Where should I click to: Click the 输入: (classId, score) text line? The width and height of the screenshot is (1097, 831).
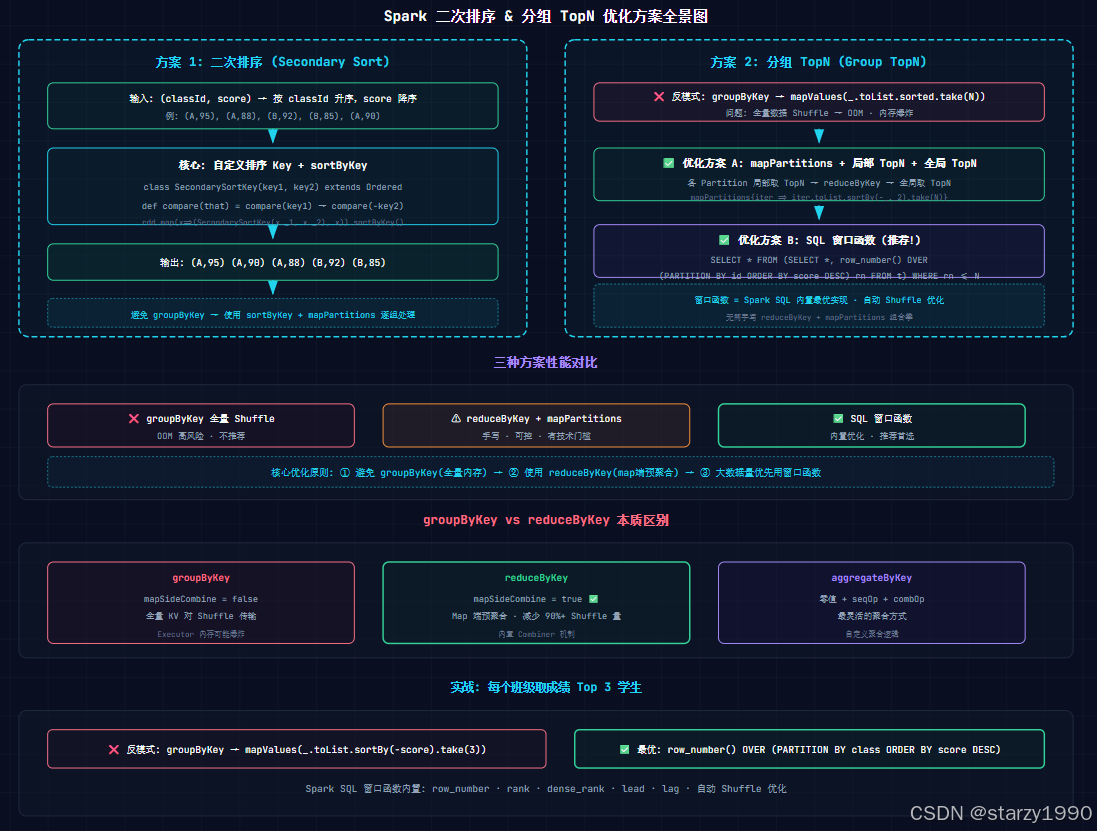coord(273,99)
